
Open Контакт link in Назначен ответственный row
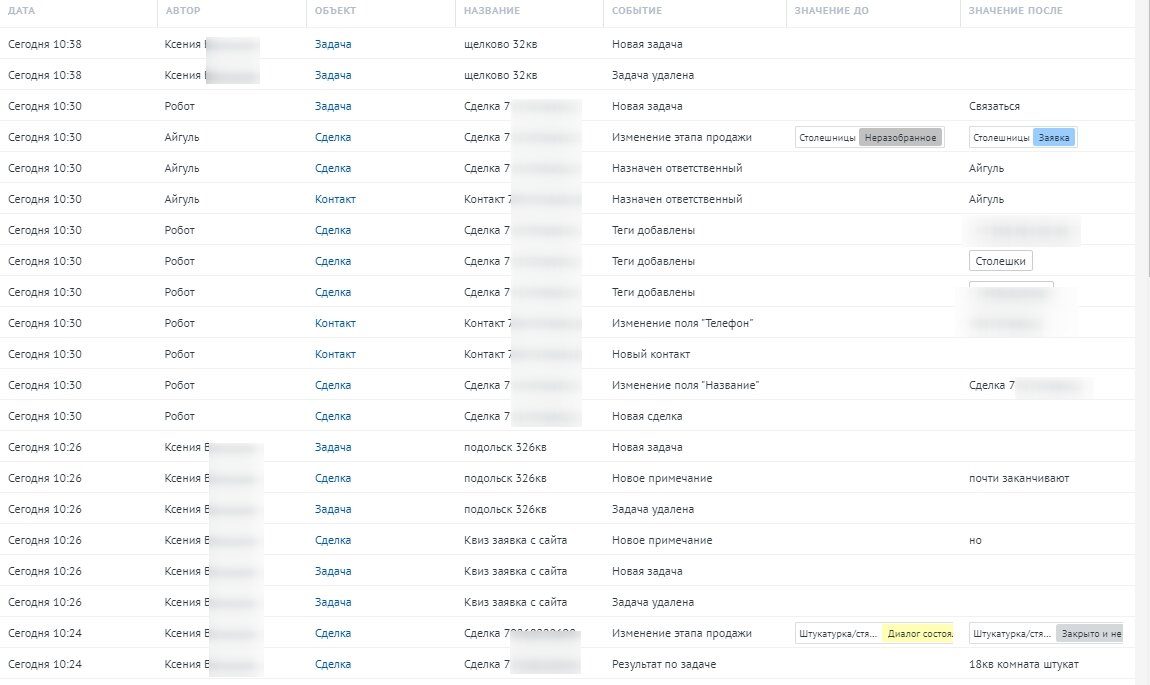(x=335, y=199)
